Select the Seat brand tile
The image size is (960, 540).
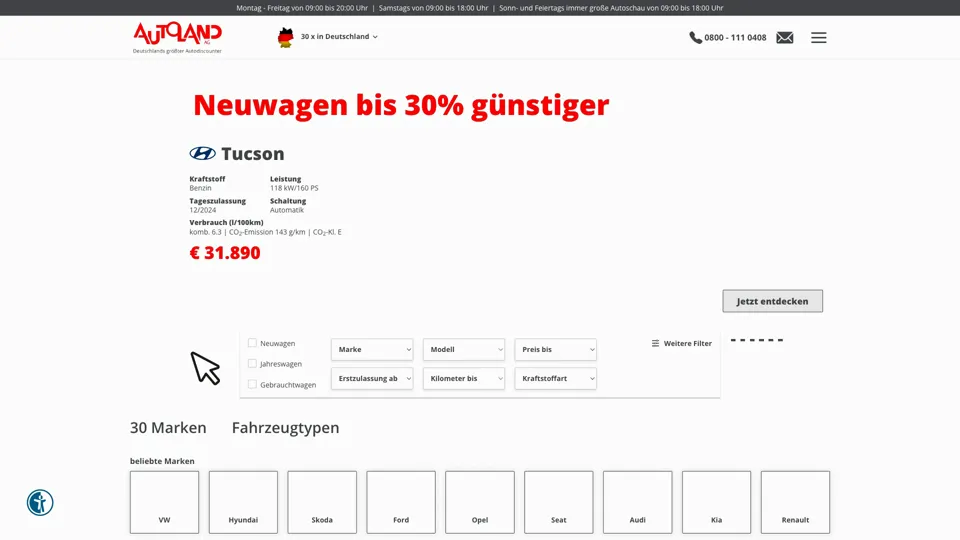(x=558, y=502)
